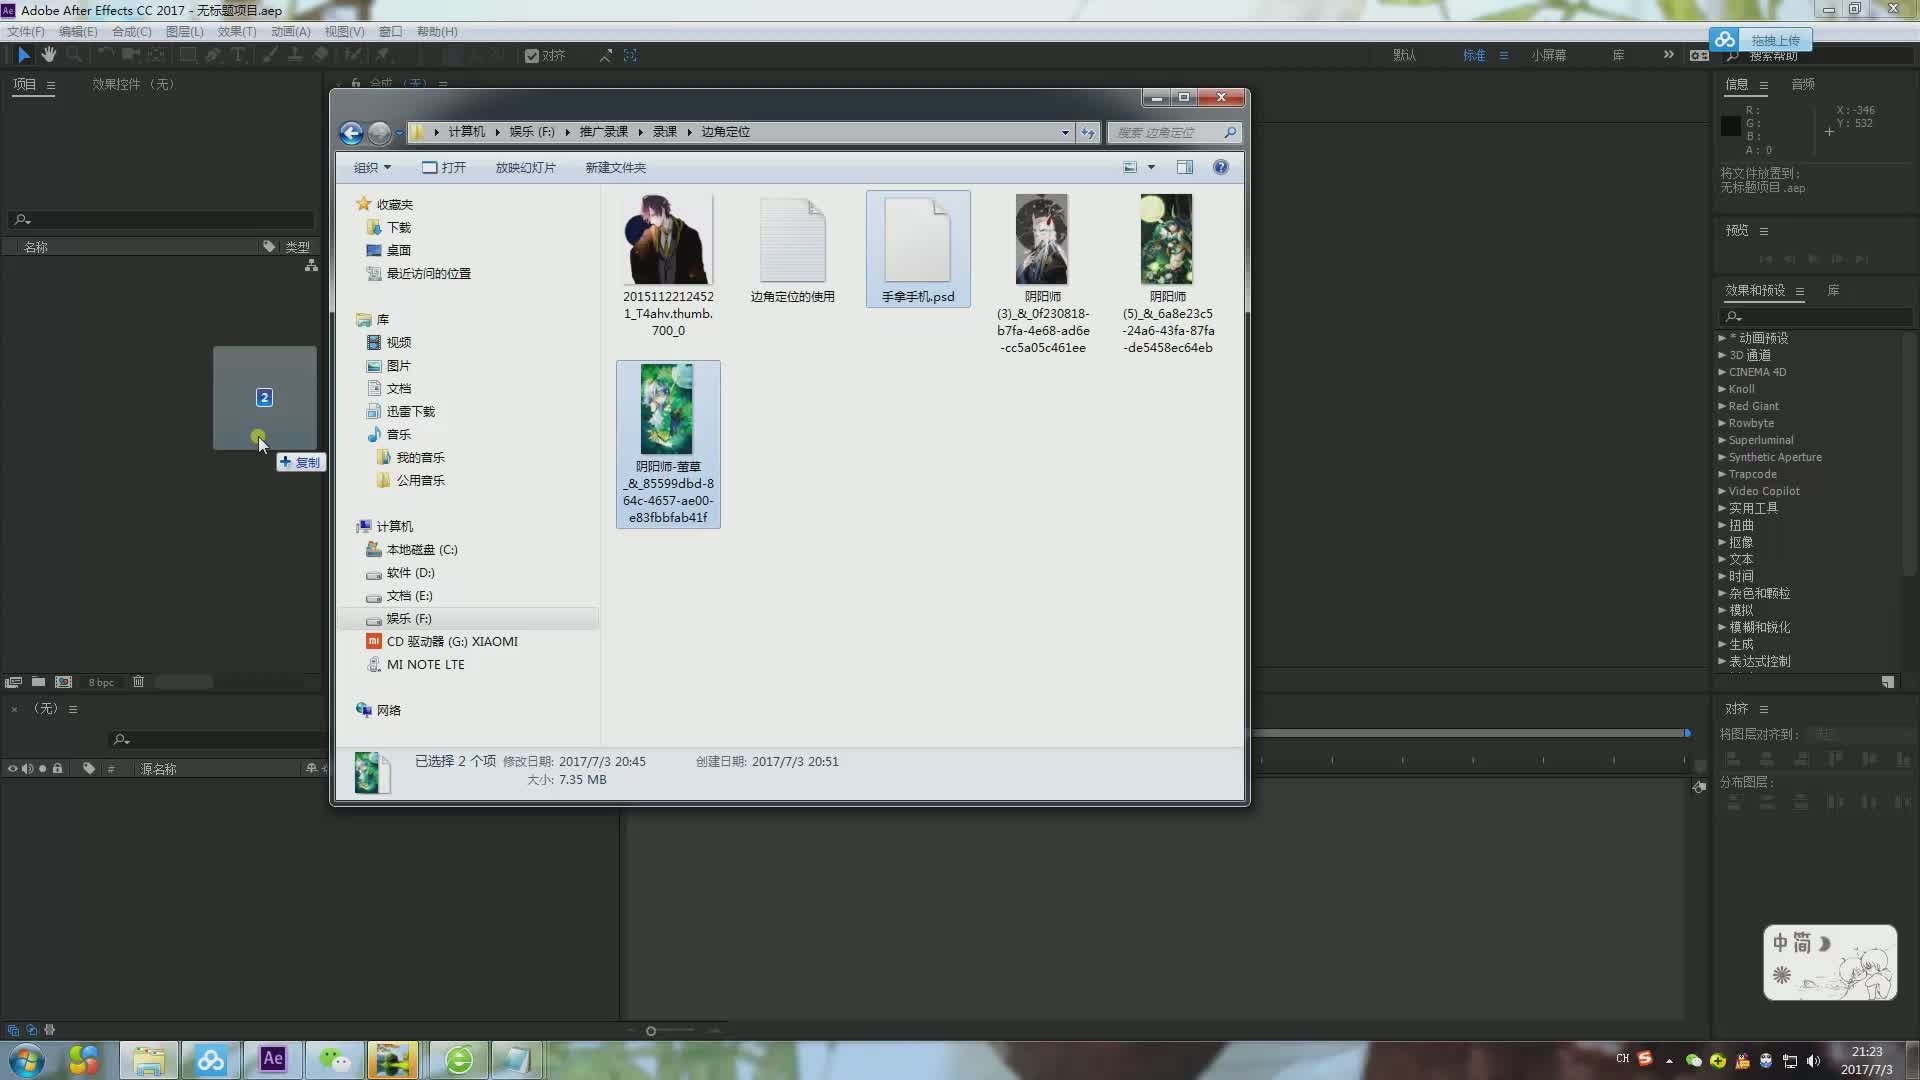
Task: Create a new composition from Project panel
Action: click(x=63, y=682)
